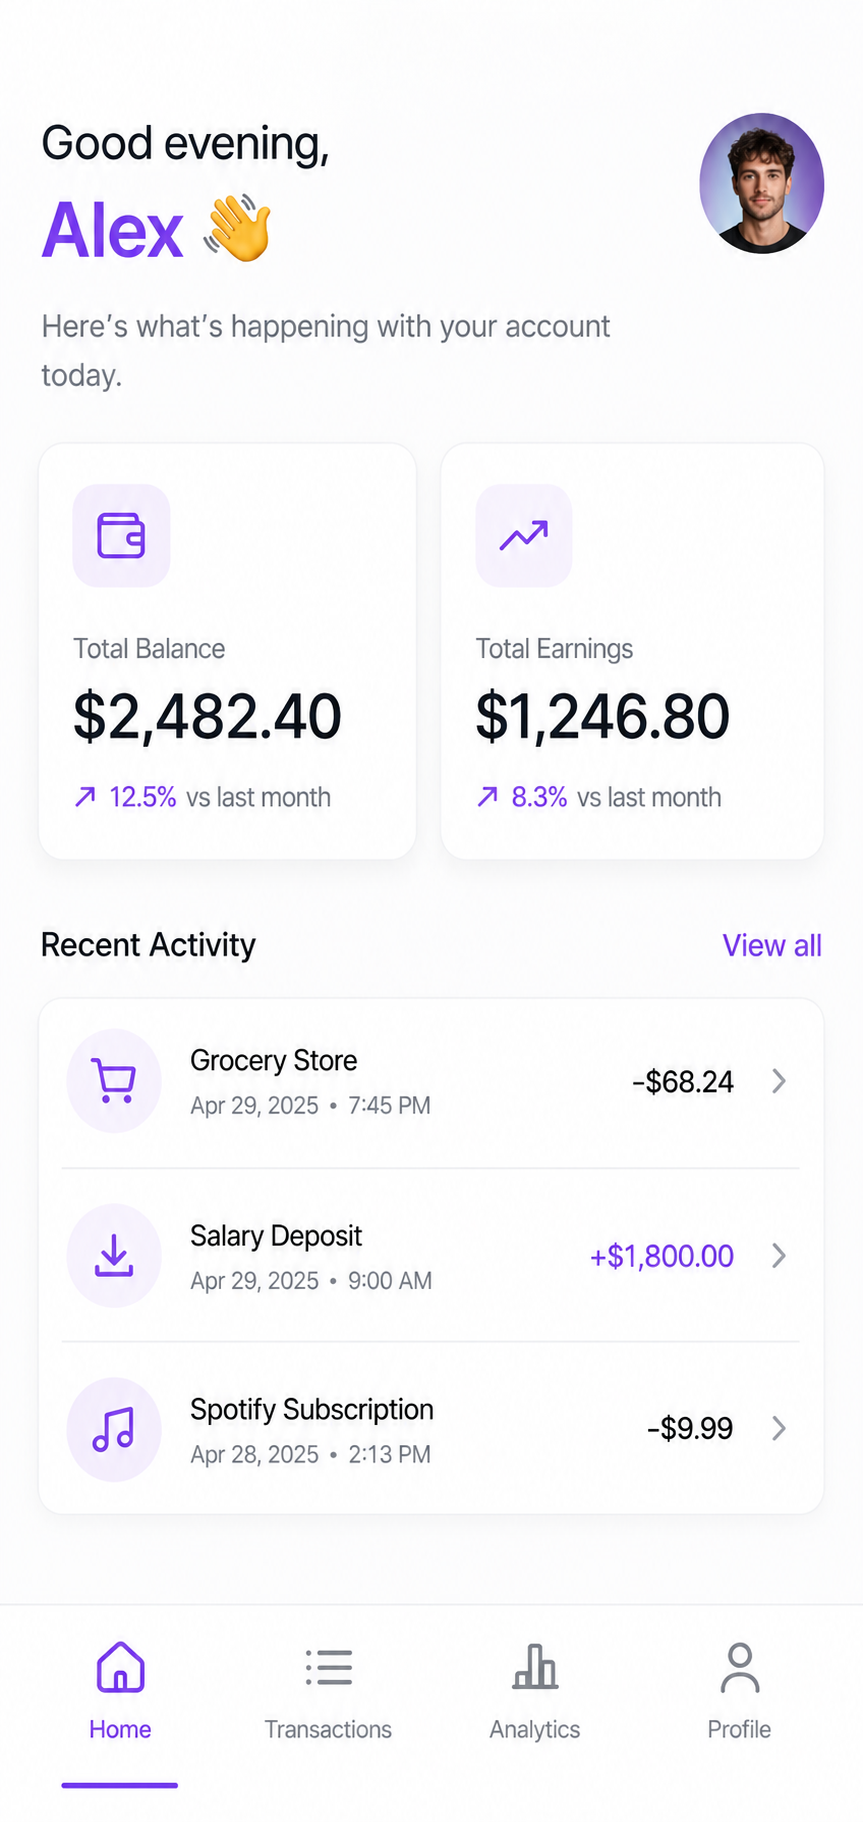Switch to the Profile tab label
The width and height of the screenshot is (863, 1822).
(739, 1729)
